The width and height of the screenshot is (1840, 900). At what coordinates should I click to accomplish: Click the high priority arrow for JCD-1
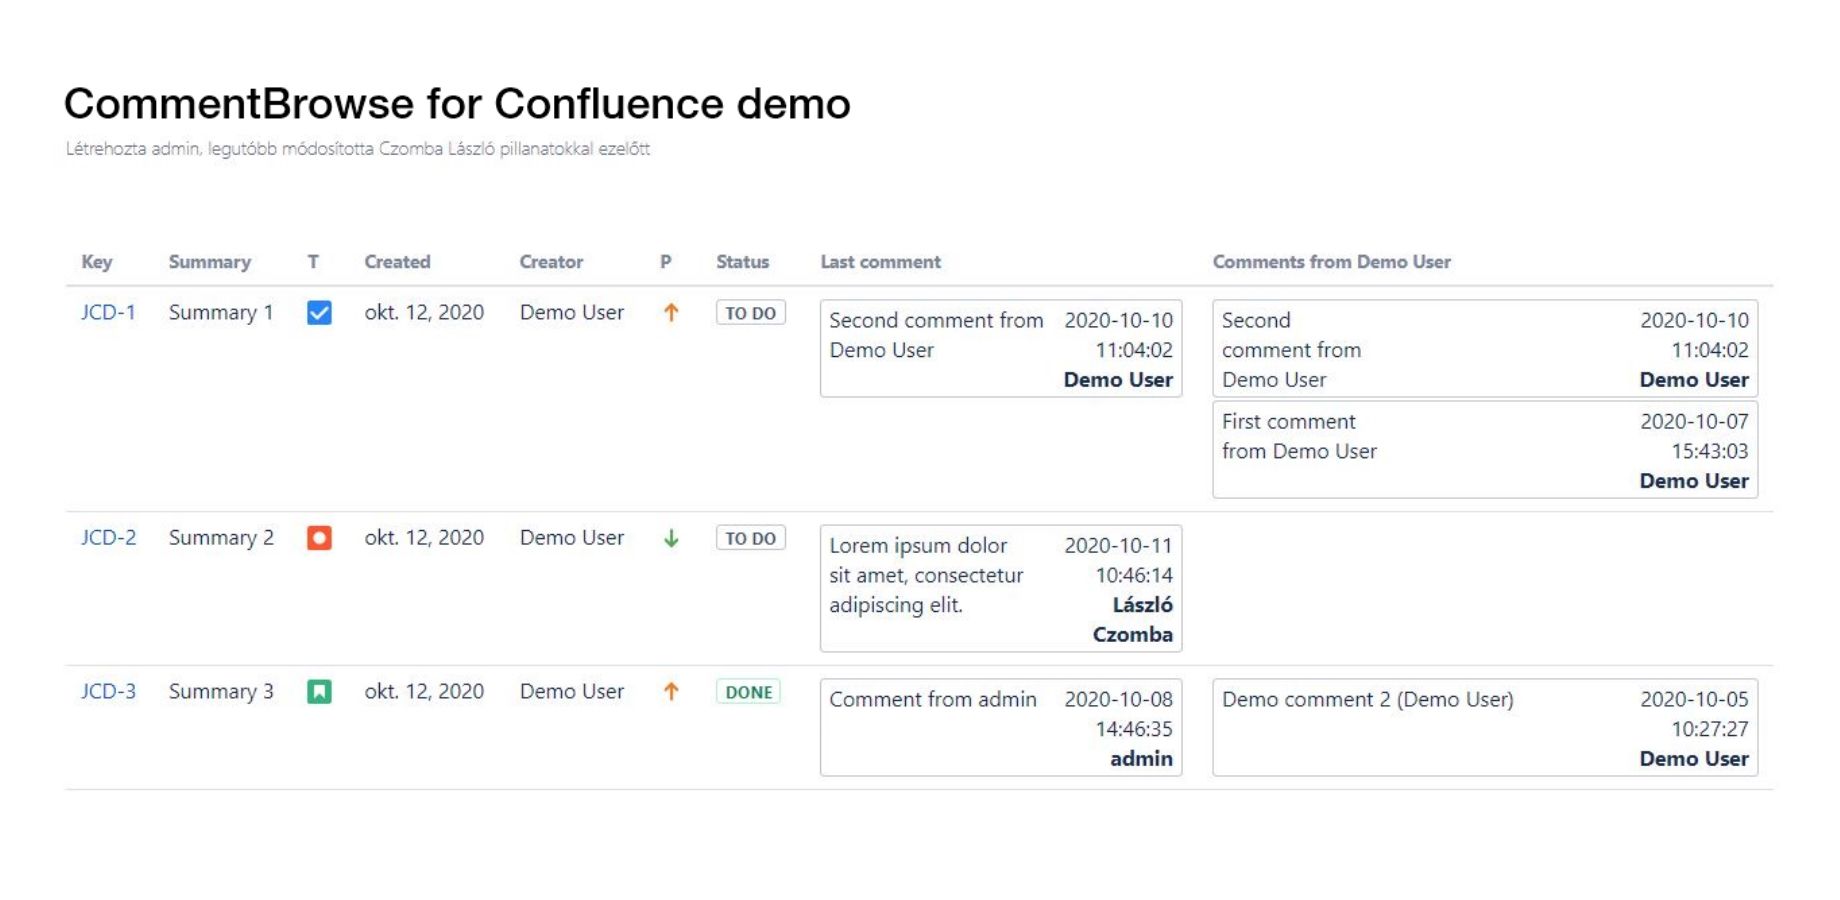pos(671,312)
